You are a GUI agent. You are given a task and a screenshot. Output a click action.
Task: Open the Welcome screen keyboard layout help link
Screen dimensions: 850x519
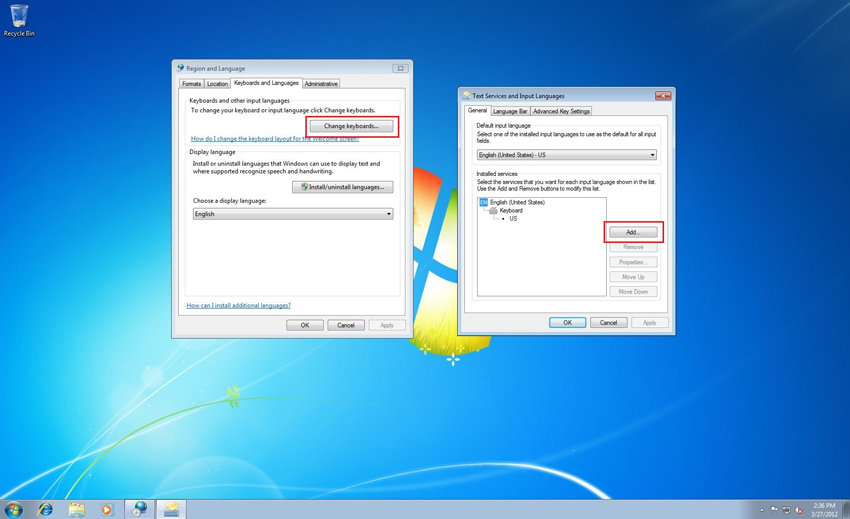(x=275, y=139)
